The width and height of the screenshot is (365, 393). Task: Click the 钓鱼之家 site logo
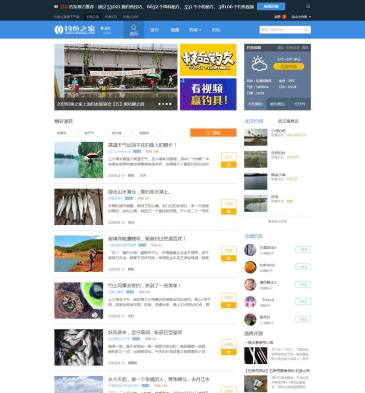pyautogui.click(x=75, y=30)
